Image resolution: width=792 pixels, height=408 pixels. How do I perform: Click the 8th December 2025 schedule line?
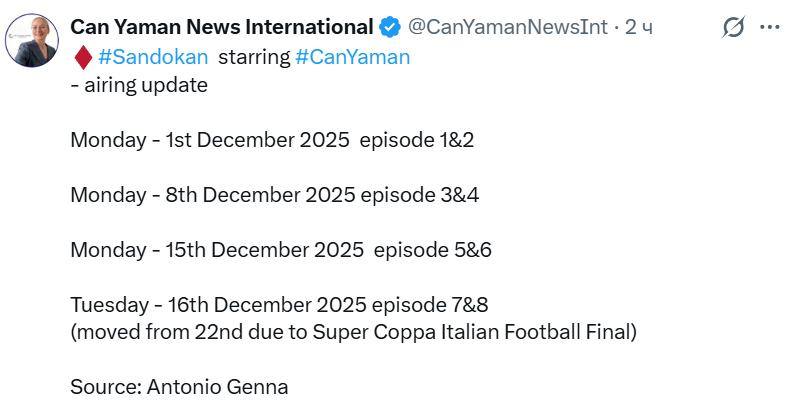click(x=274, y=194)
